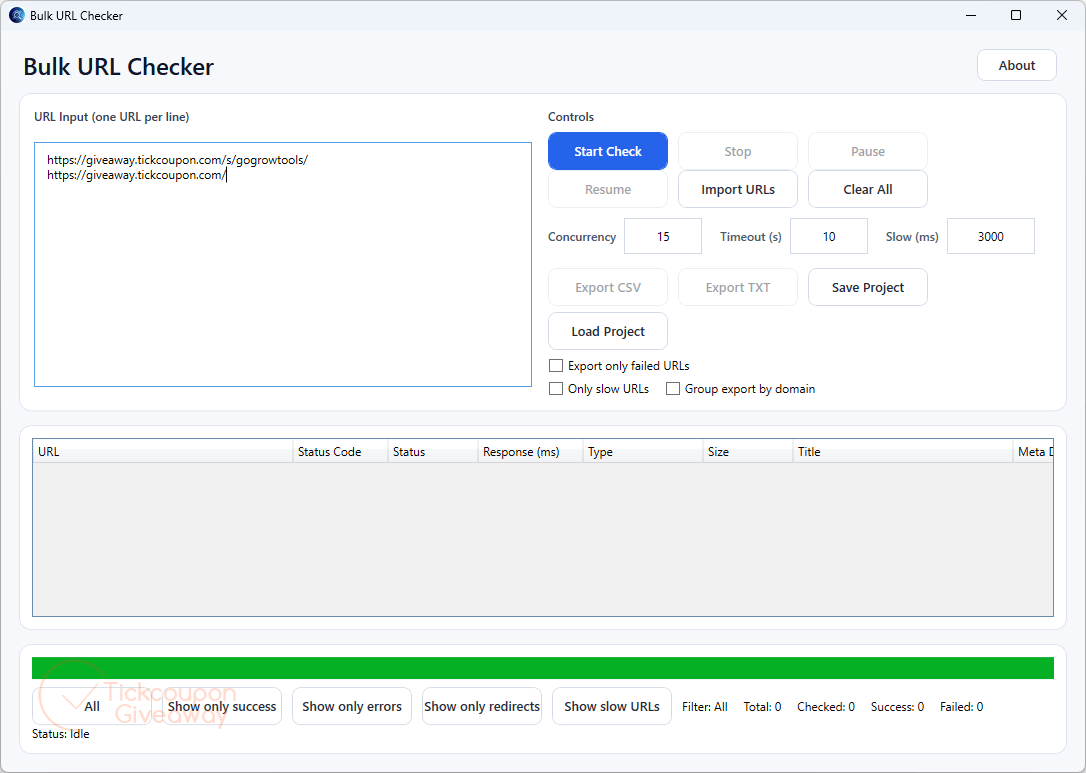This screenshot has width=1086, height=773.
Task: Clear all URLs and results
Action: pos(867,189)
